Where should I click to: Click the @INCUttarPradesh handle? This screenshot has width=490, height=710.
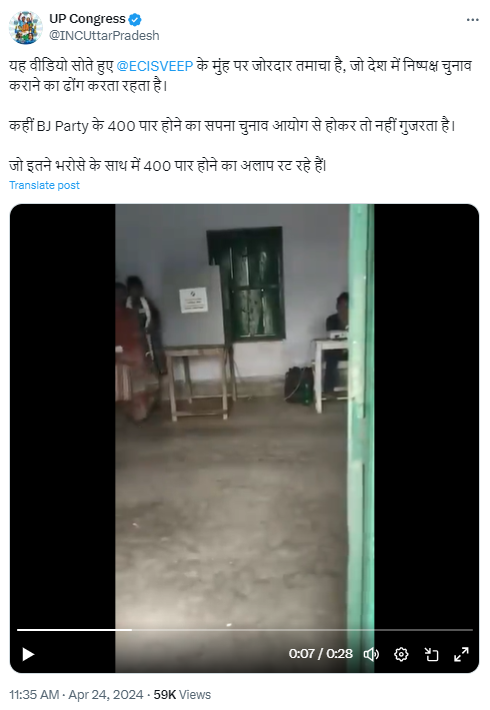tap(104, 35)
